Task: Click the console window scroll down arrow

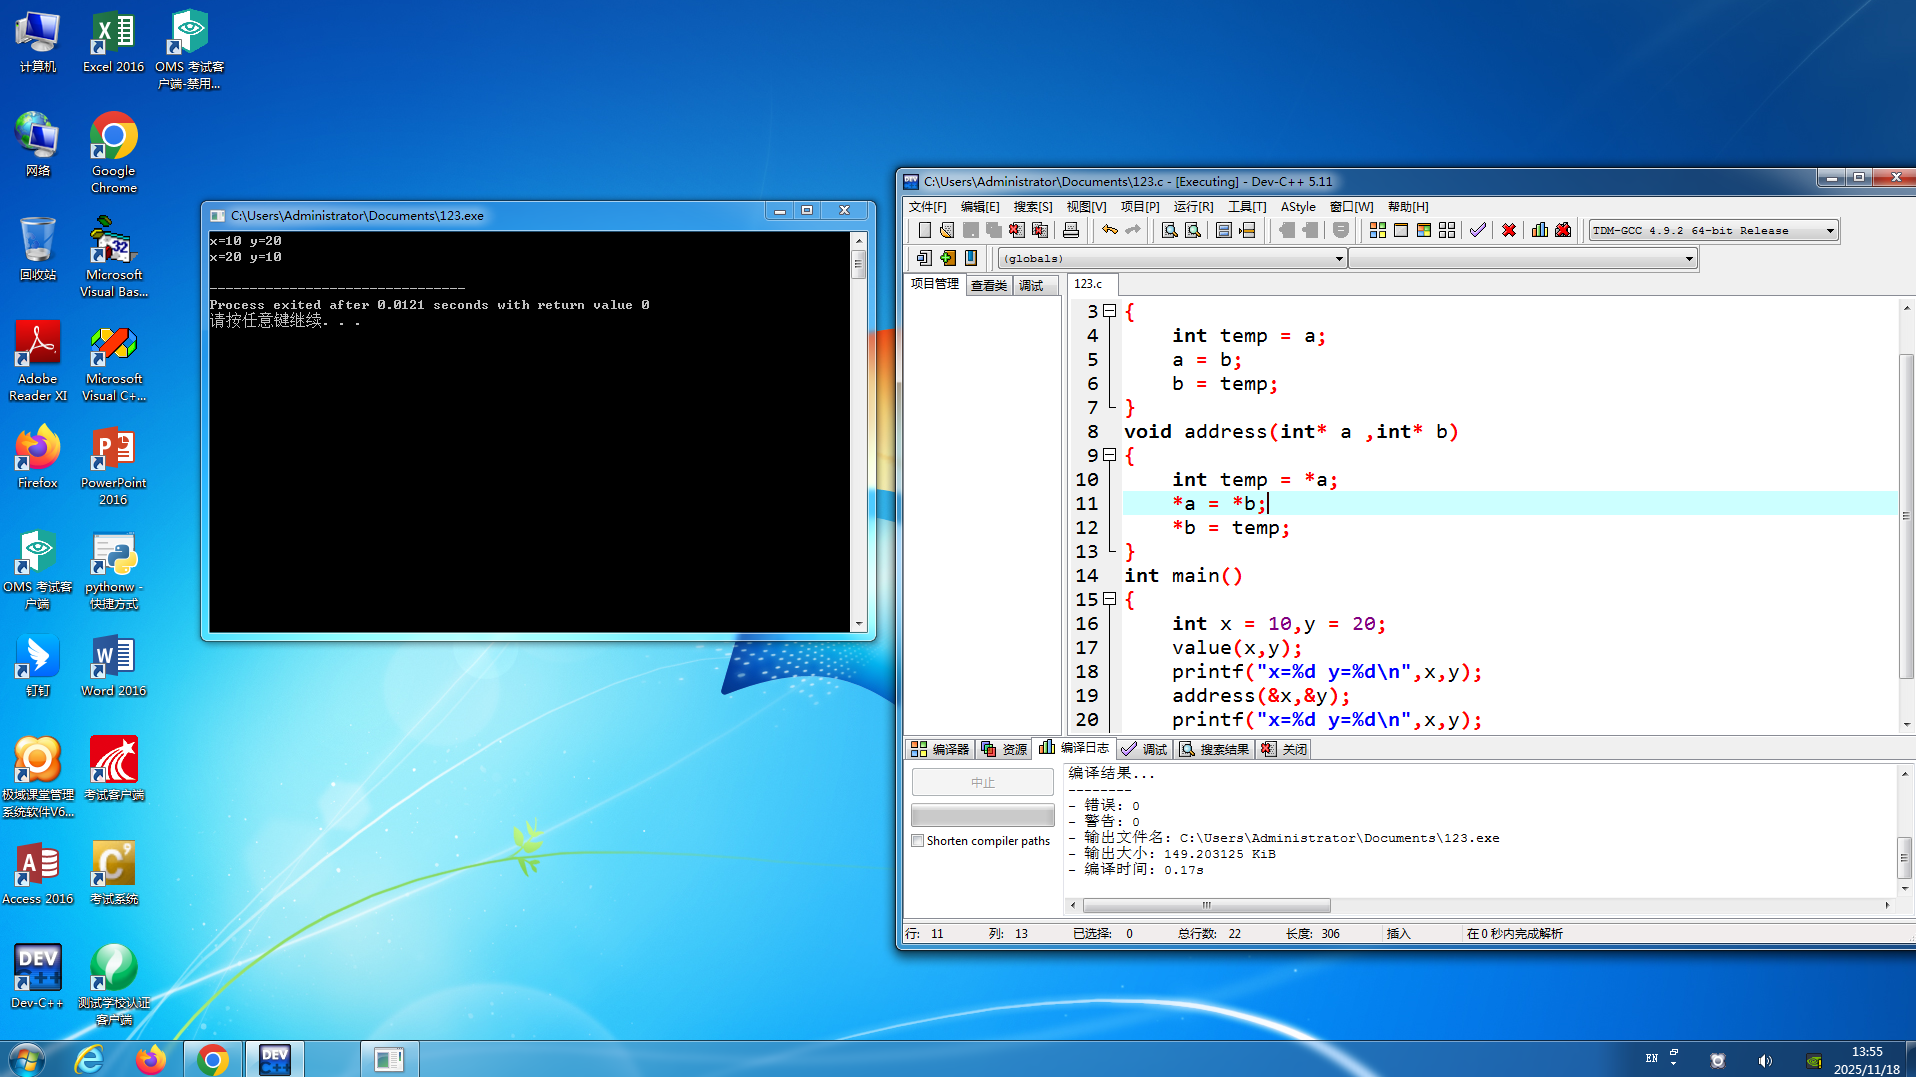Action: click(858, 624)
